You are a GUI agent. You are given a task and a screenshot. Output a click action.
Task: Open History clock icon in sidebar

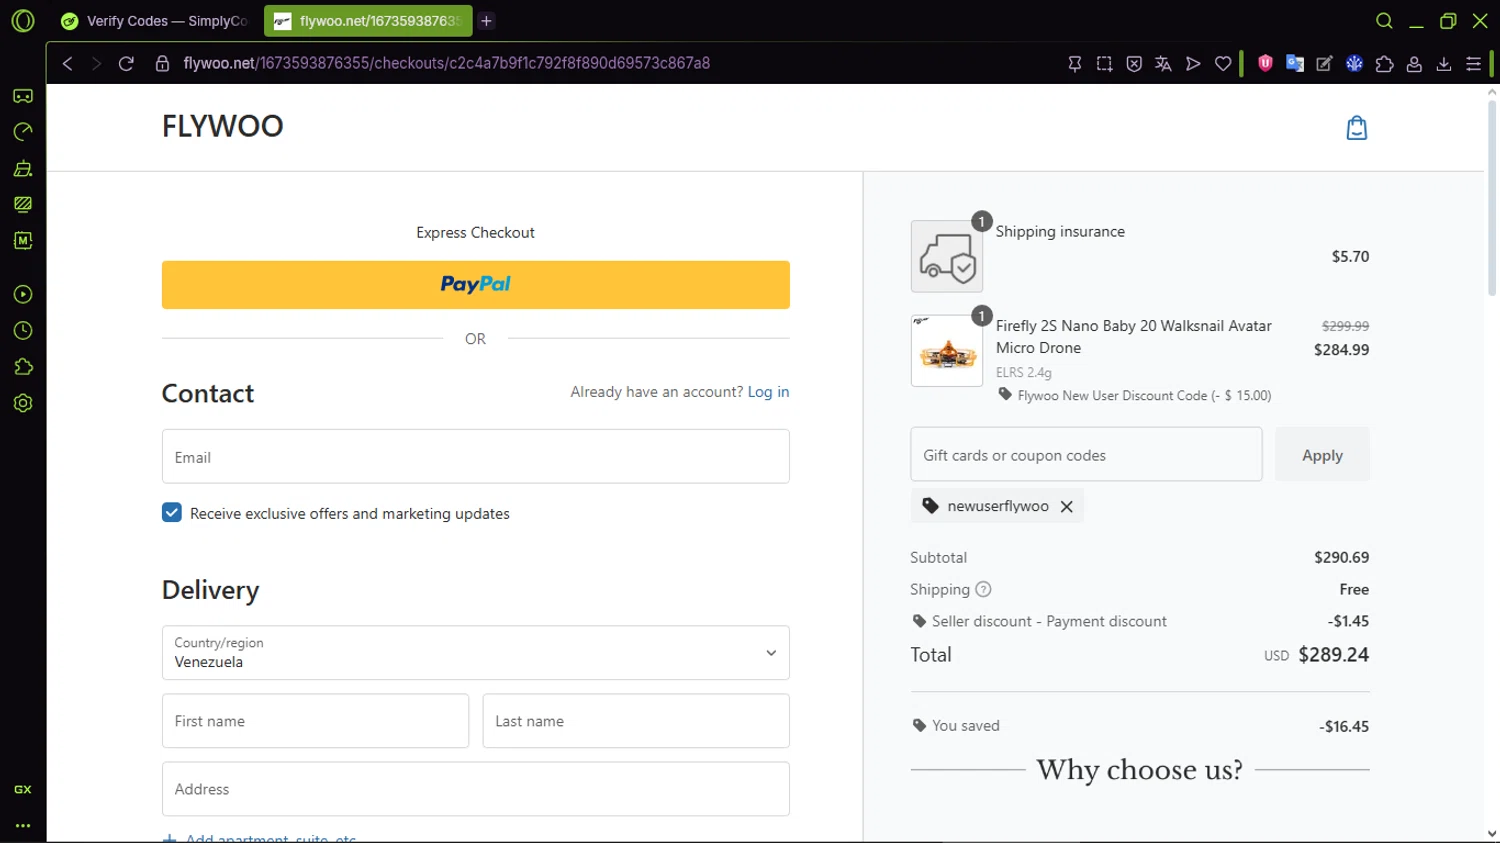click(x=23, y=331)
